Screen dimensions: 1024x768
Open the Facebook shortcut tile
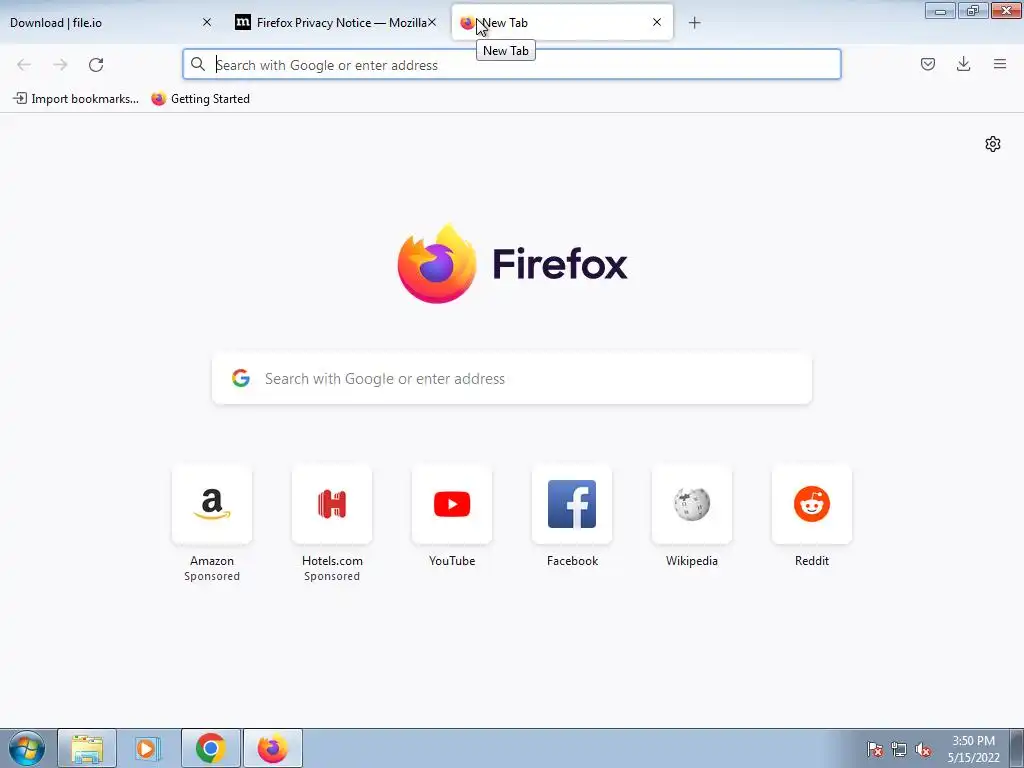click(x=572, y=504)
